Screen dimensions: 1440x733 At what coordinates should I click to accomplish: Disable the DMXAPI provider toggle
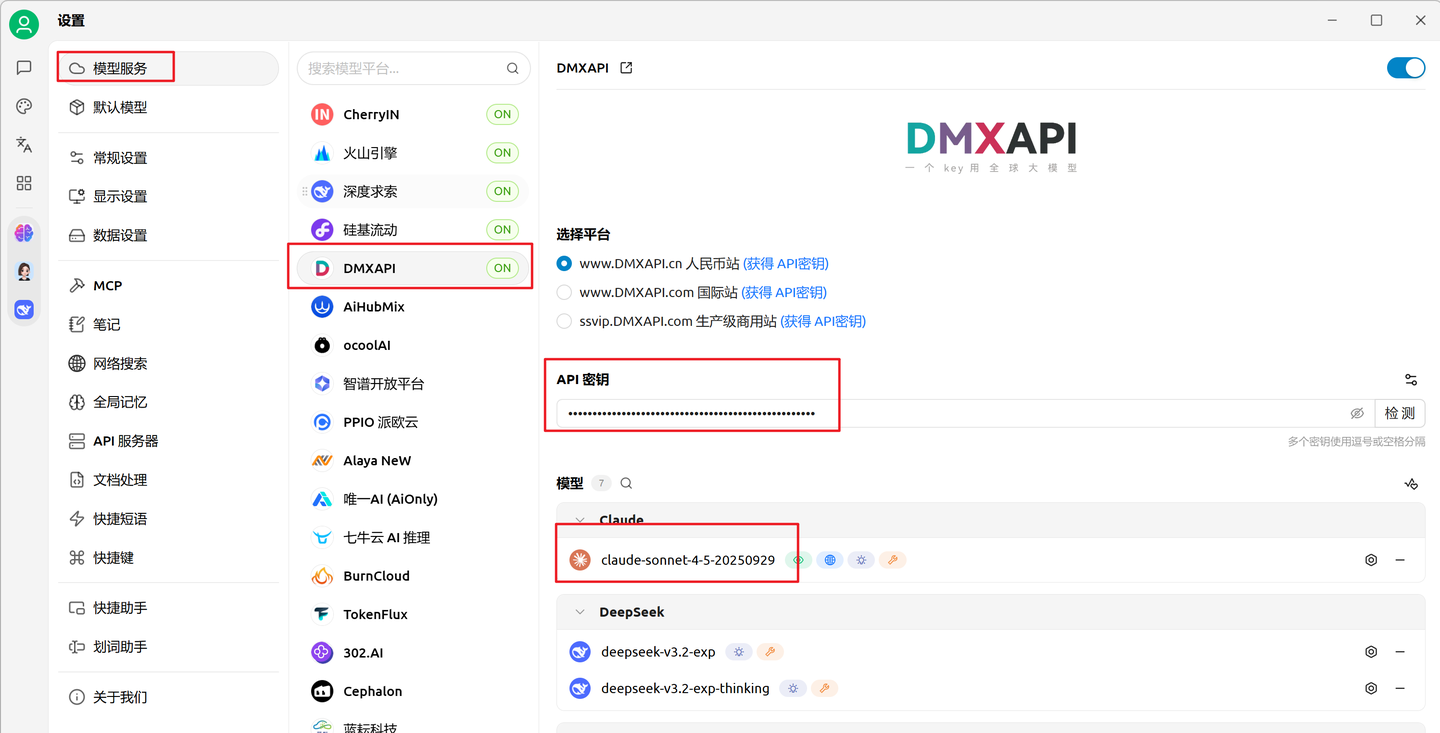pyautogui.click(x=1405, y=67)
